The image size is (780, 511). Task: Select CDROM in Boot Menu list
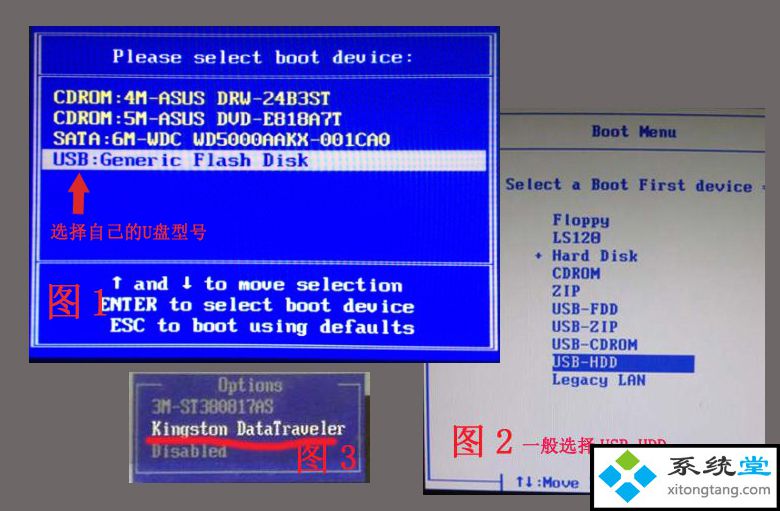pos(576,274)
